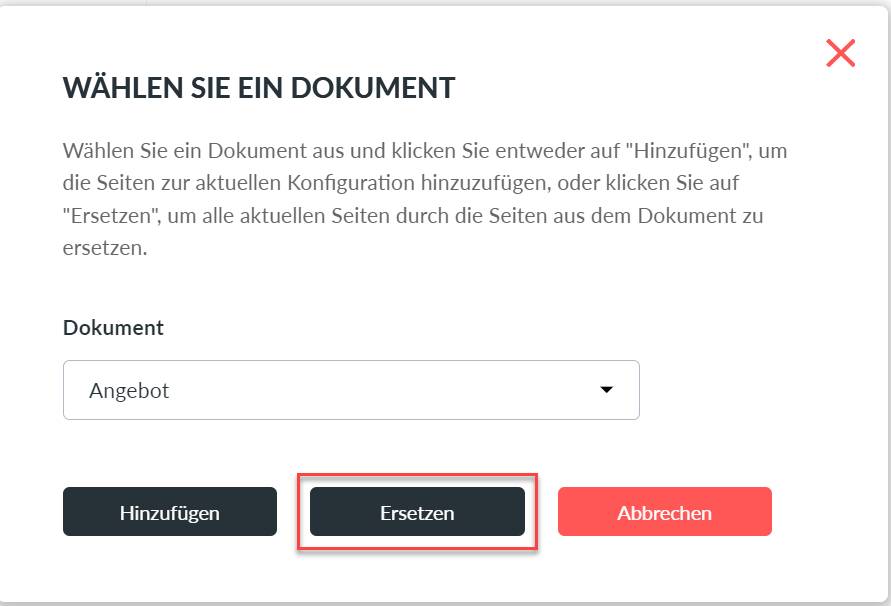Image resolution: width=891 pixels, height=606 pixels.
Task: Click the 'WÄHLEN SIE EIN DOKUMENT' heading
Action: (x=259, y=88)
